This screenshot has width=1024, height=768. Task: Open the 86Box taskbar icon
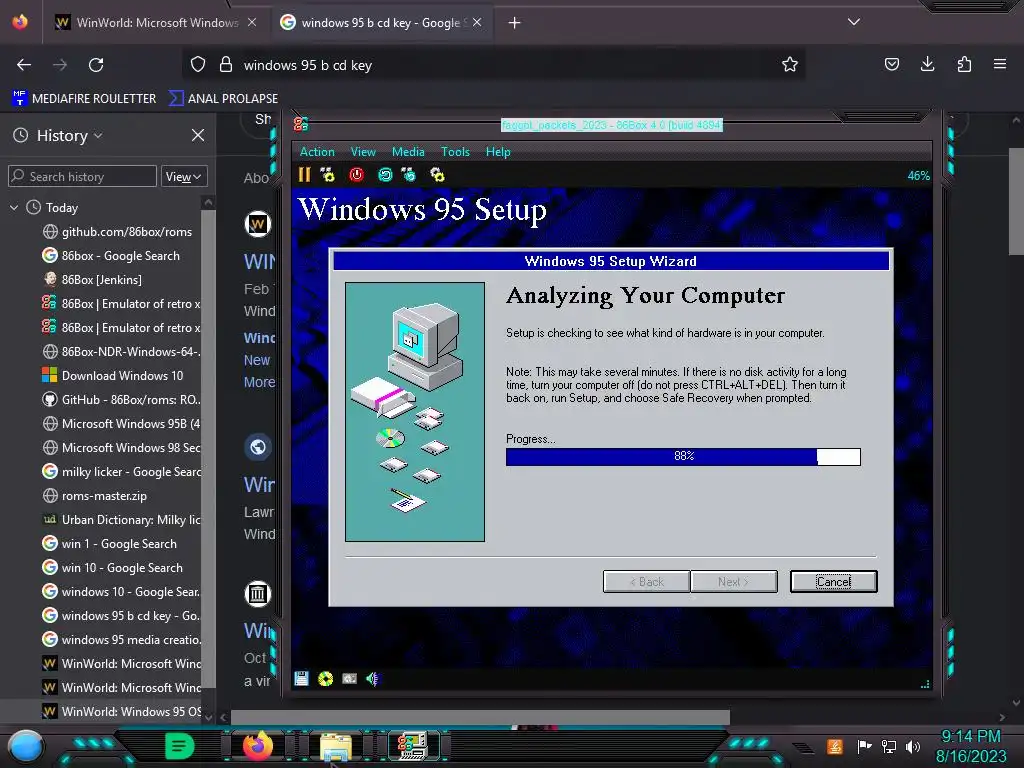[413, 745]
